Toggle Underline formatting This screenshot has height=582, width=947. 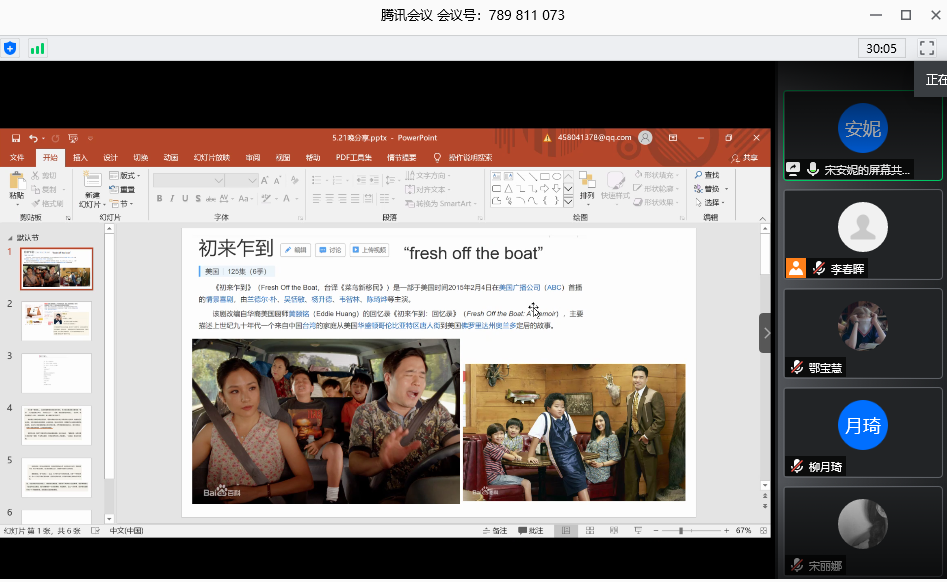pos(185,199)
